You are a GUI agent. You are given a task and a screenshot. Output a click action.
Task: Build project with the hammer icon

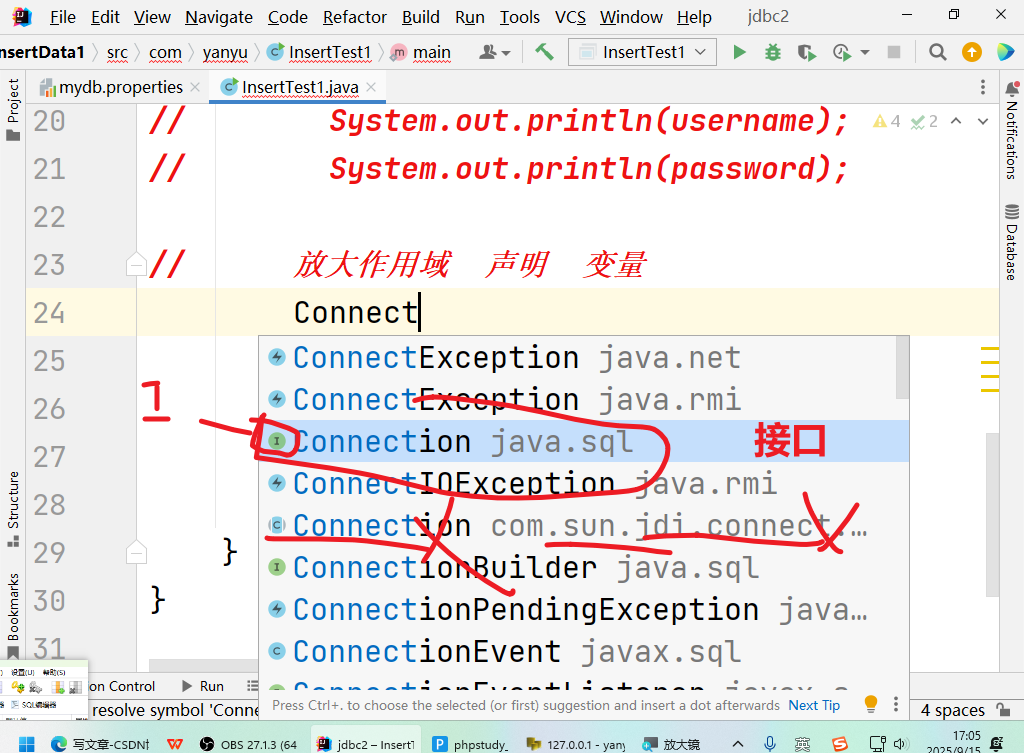(544, 52)
